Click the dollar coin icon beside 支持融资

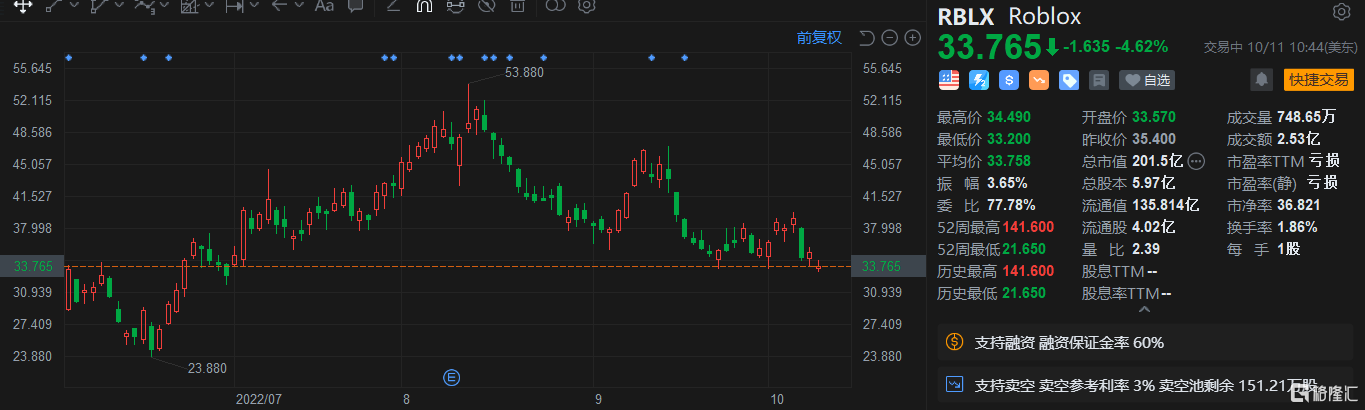pyautogui.click(x=954, y=342)
